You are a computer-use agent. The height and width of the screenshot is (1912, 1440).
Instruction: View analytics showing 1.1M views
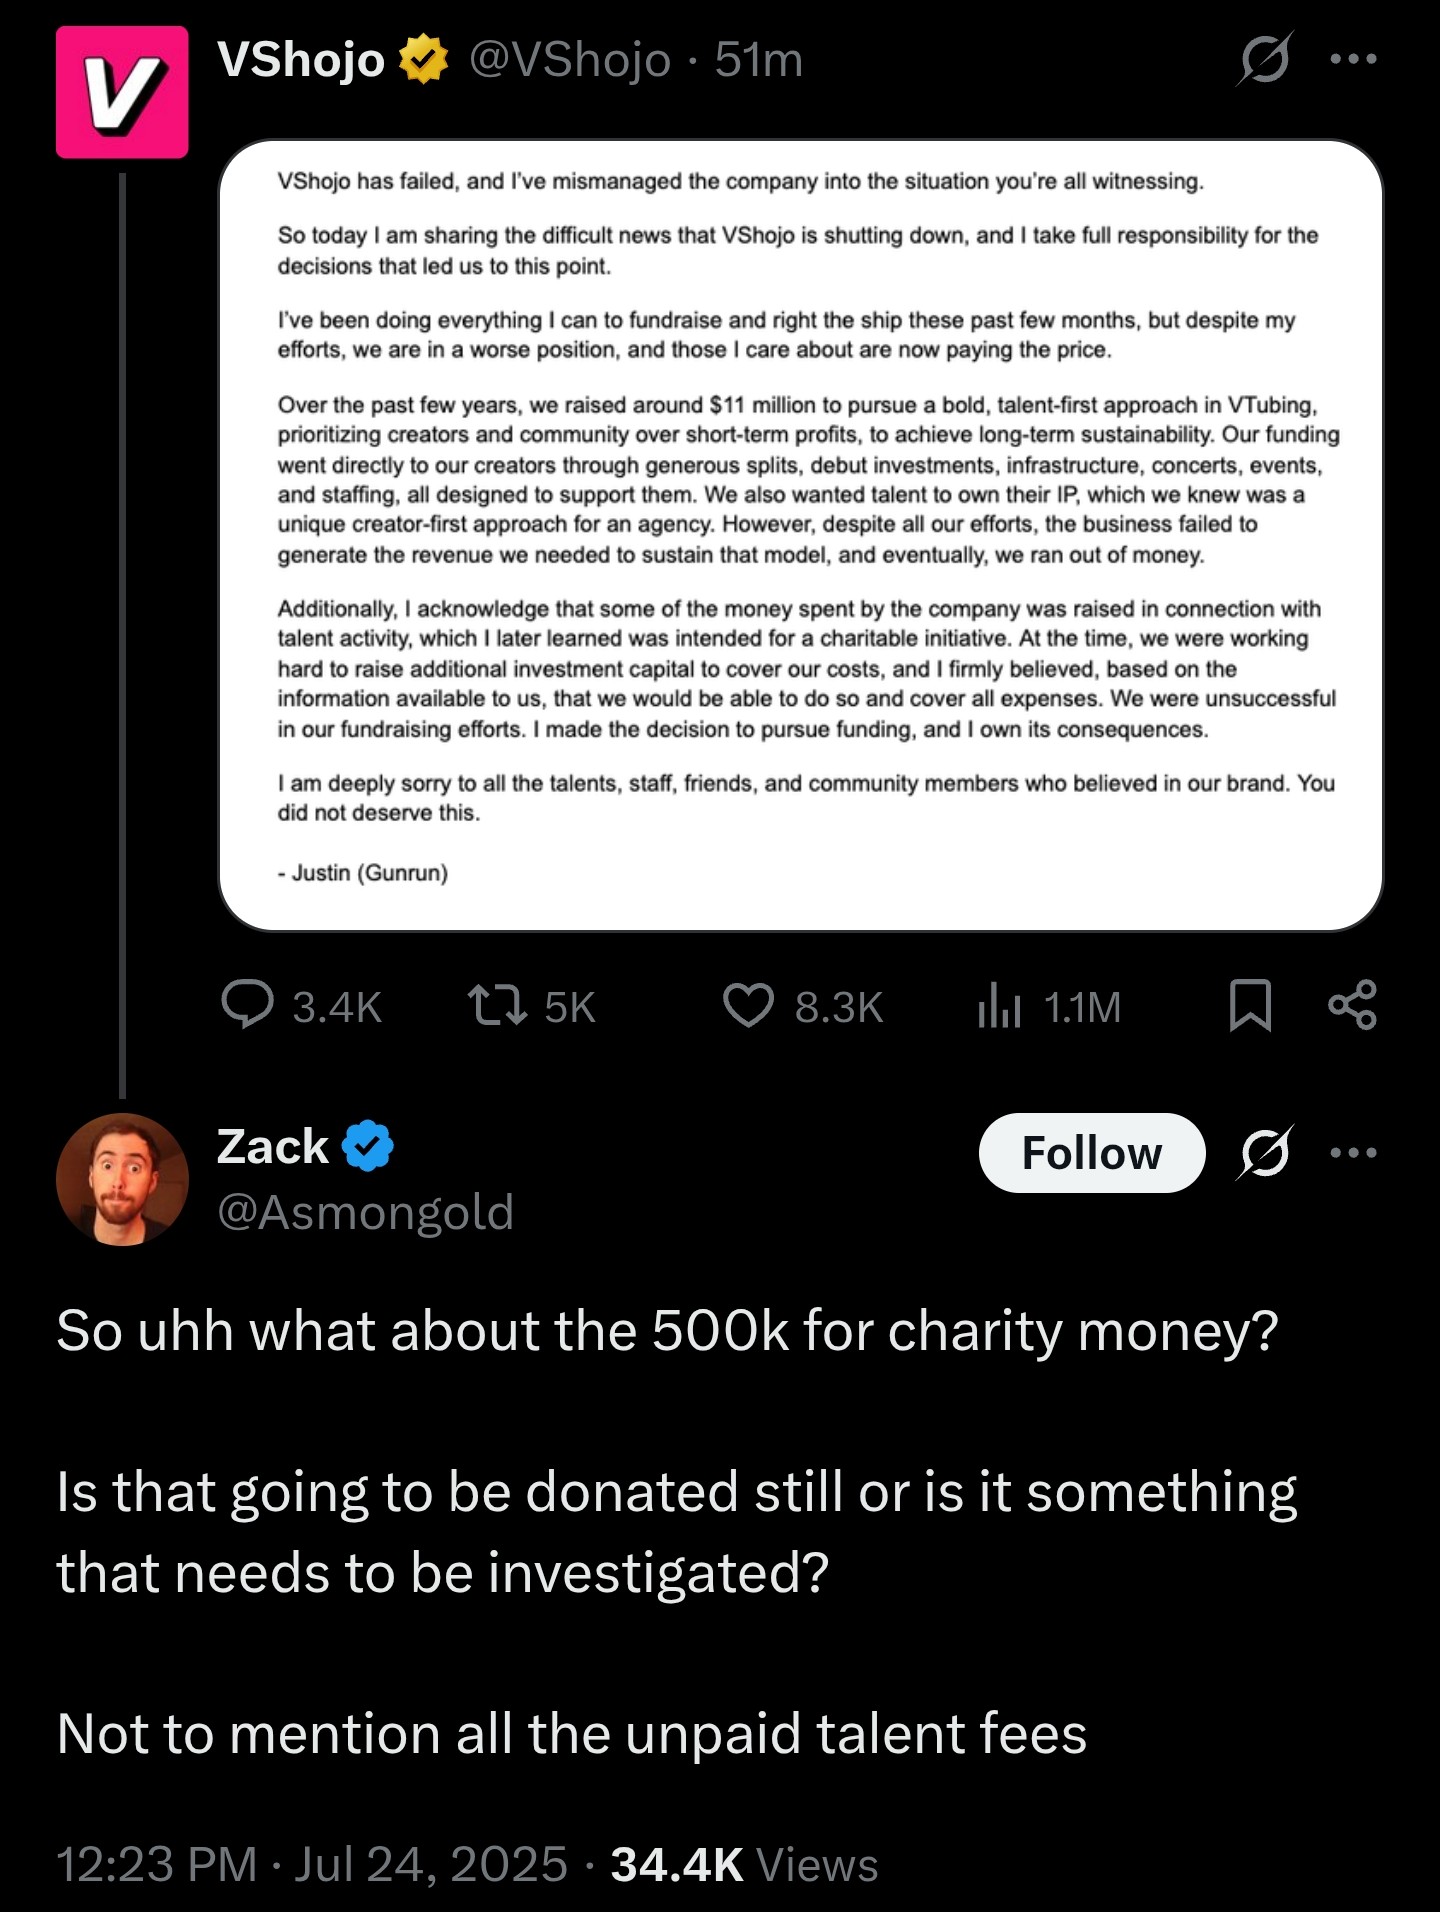(1049, 1006)
